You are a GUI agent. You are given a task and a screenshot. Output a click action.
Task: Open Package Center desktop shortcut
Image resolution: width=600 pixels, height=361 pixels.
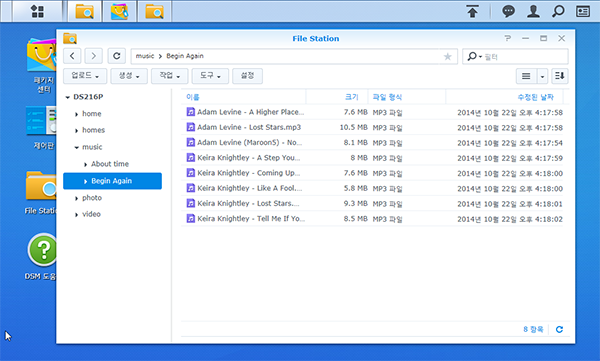click(42, 65)
